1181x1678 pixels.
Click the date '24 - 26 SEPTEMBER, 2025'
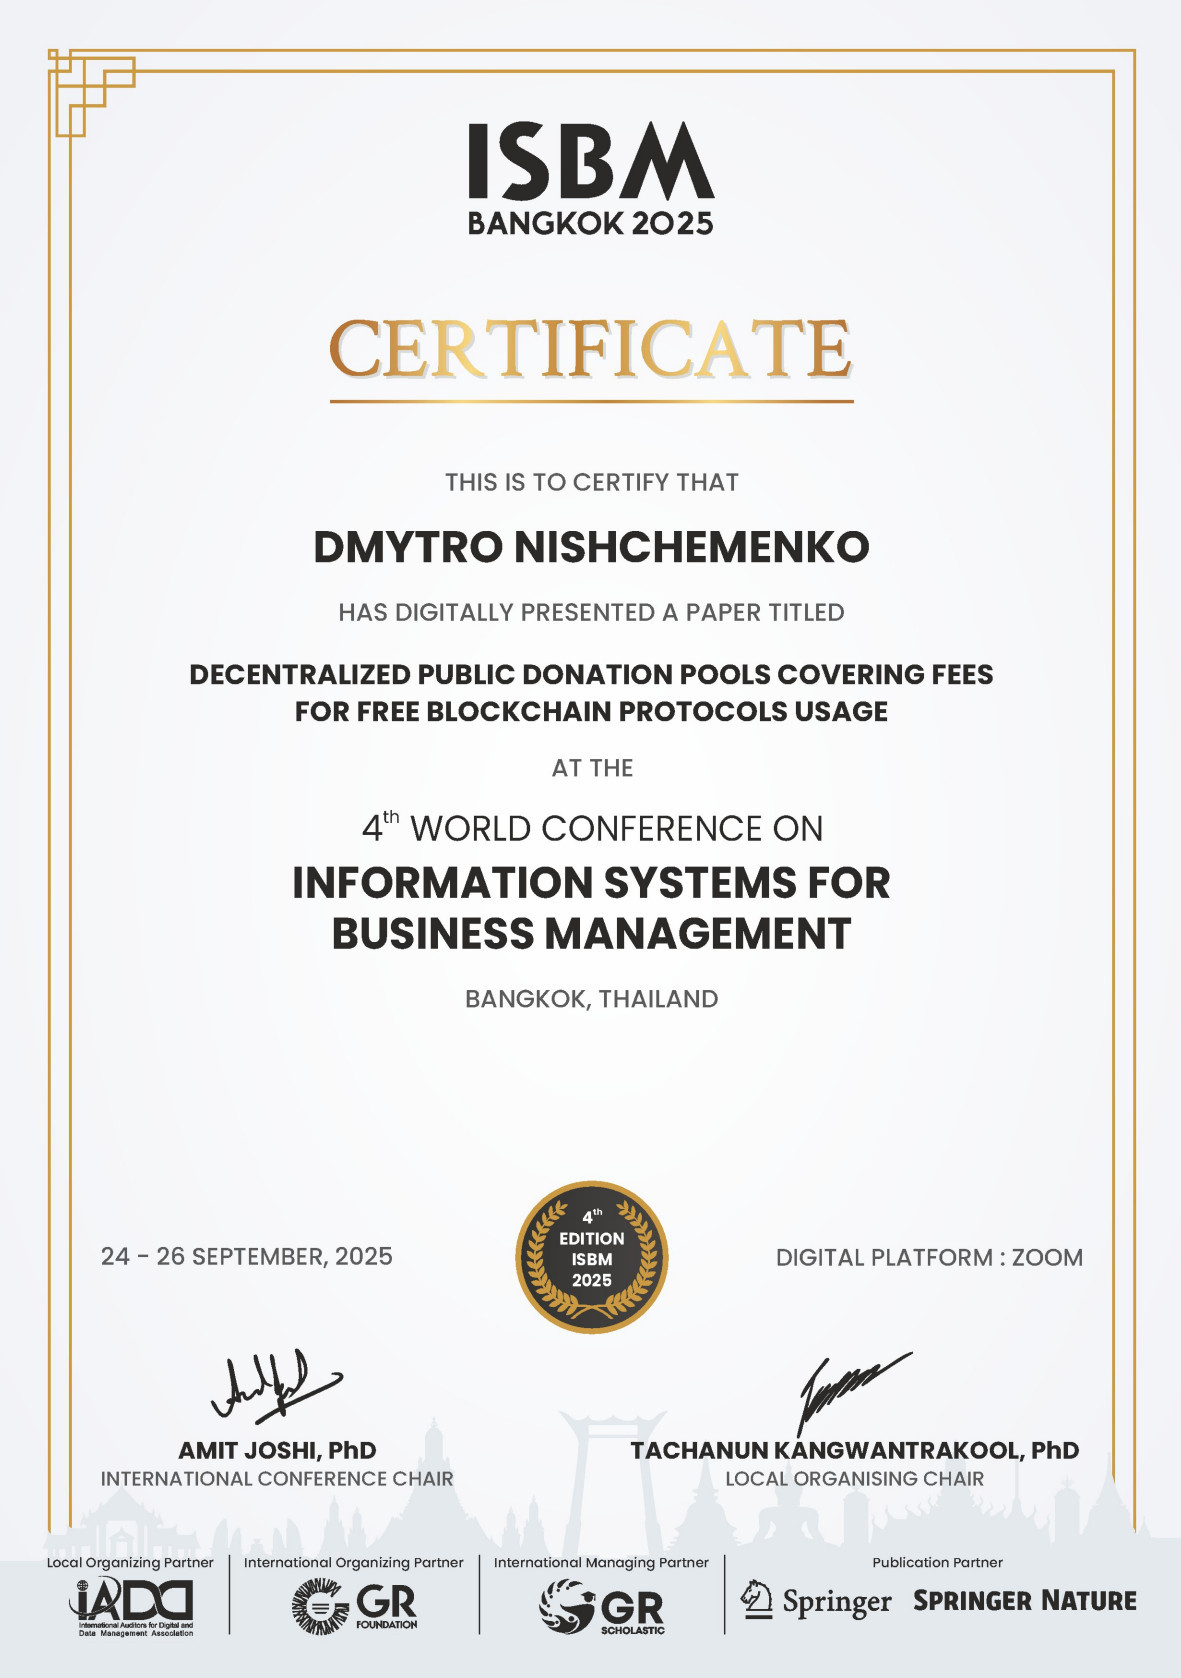[247, 1257]
